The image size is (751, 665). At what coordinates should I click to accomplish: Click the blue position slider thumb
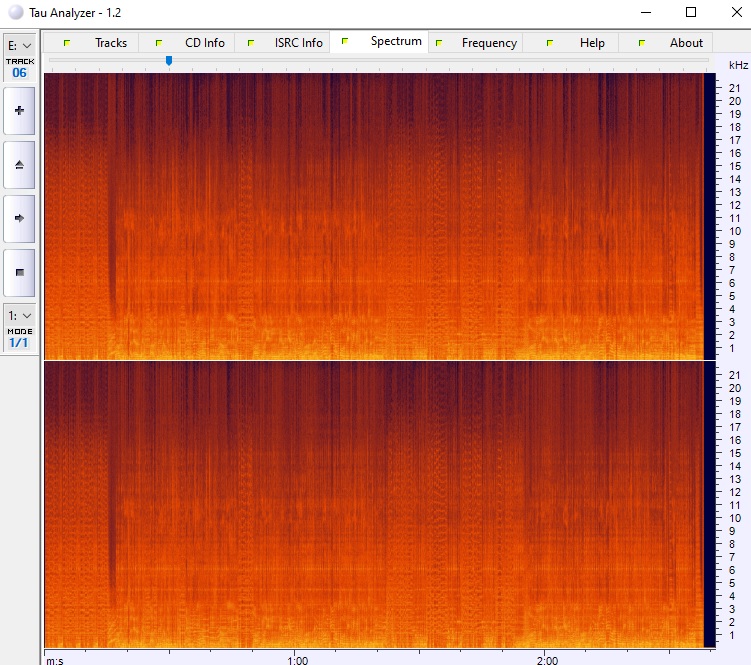coord(169,61)
